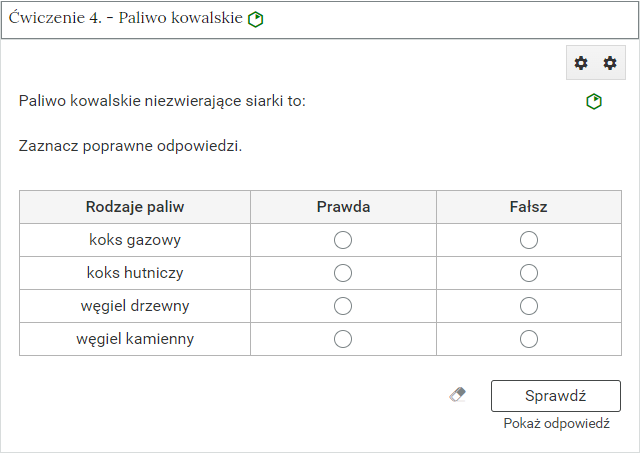Click the green hexagon icon beside exercise title
Image resolution: width=640 pixels, height=453 pixels.
[256, 19]
